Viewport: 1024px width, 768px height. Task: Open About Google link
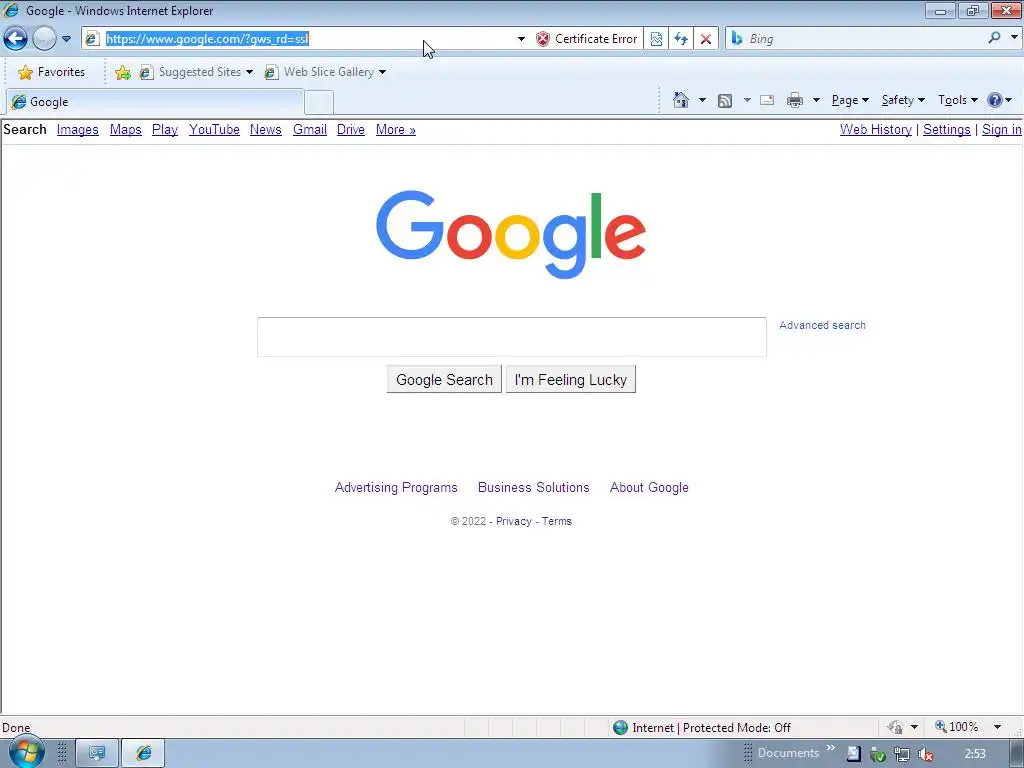(649, 487)
